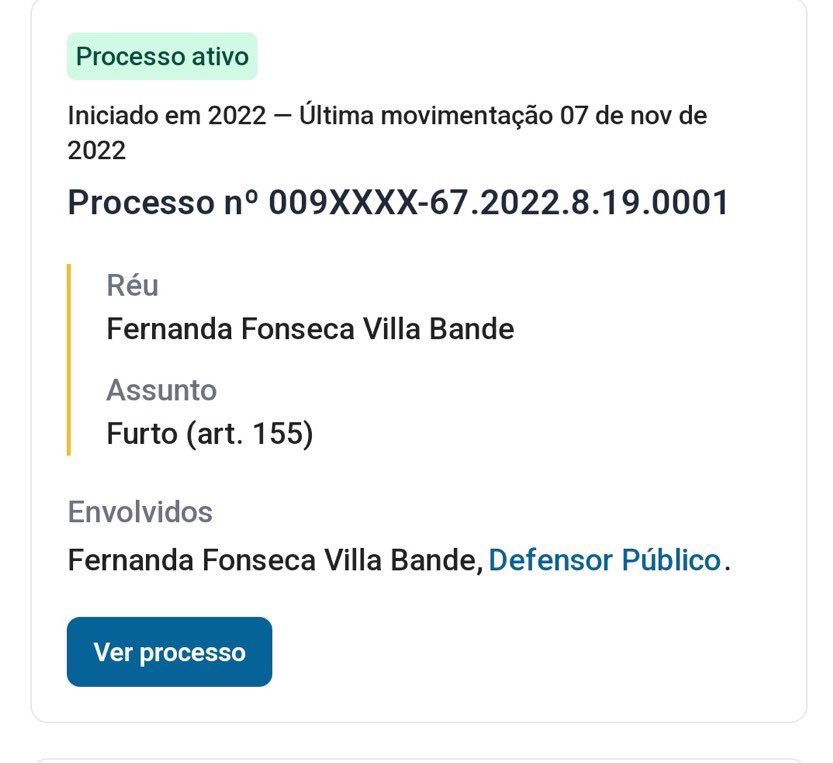Click the next card's top edge at the bottom
This screenshot has height=763, width=833.
tap(418, 759)
